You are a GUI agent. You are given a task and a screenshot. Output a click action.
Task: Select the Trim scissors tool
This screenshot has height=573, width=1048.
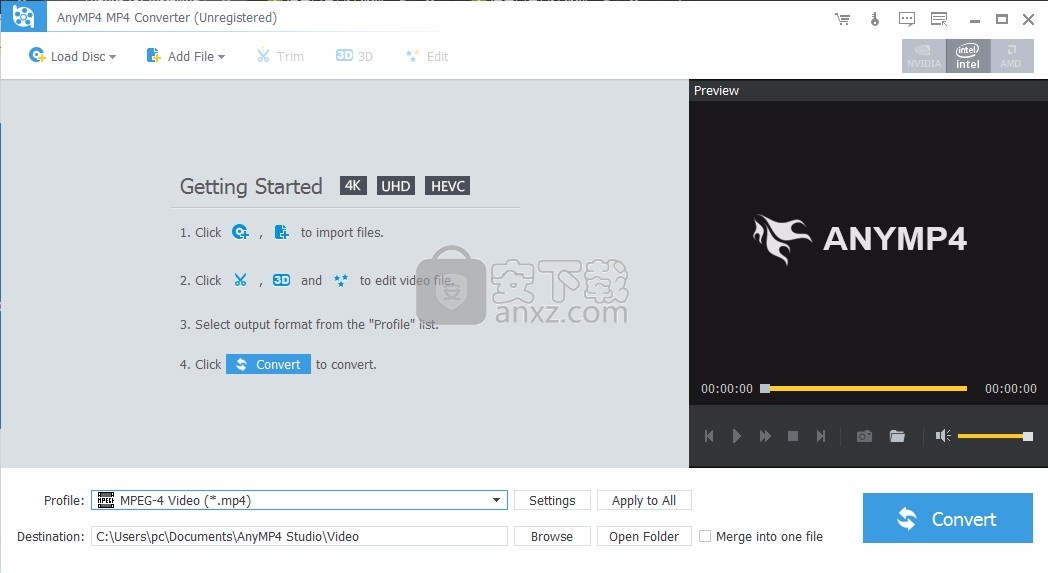[280, 56]
